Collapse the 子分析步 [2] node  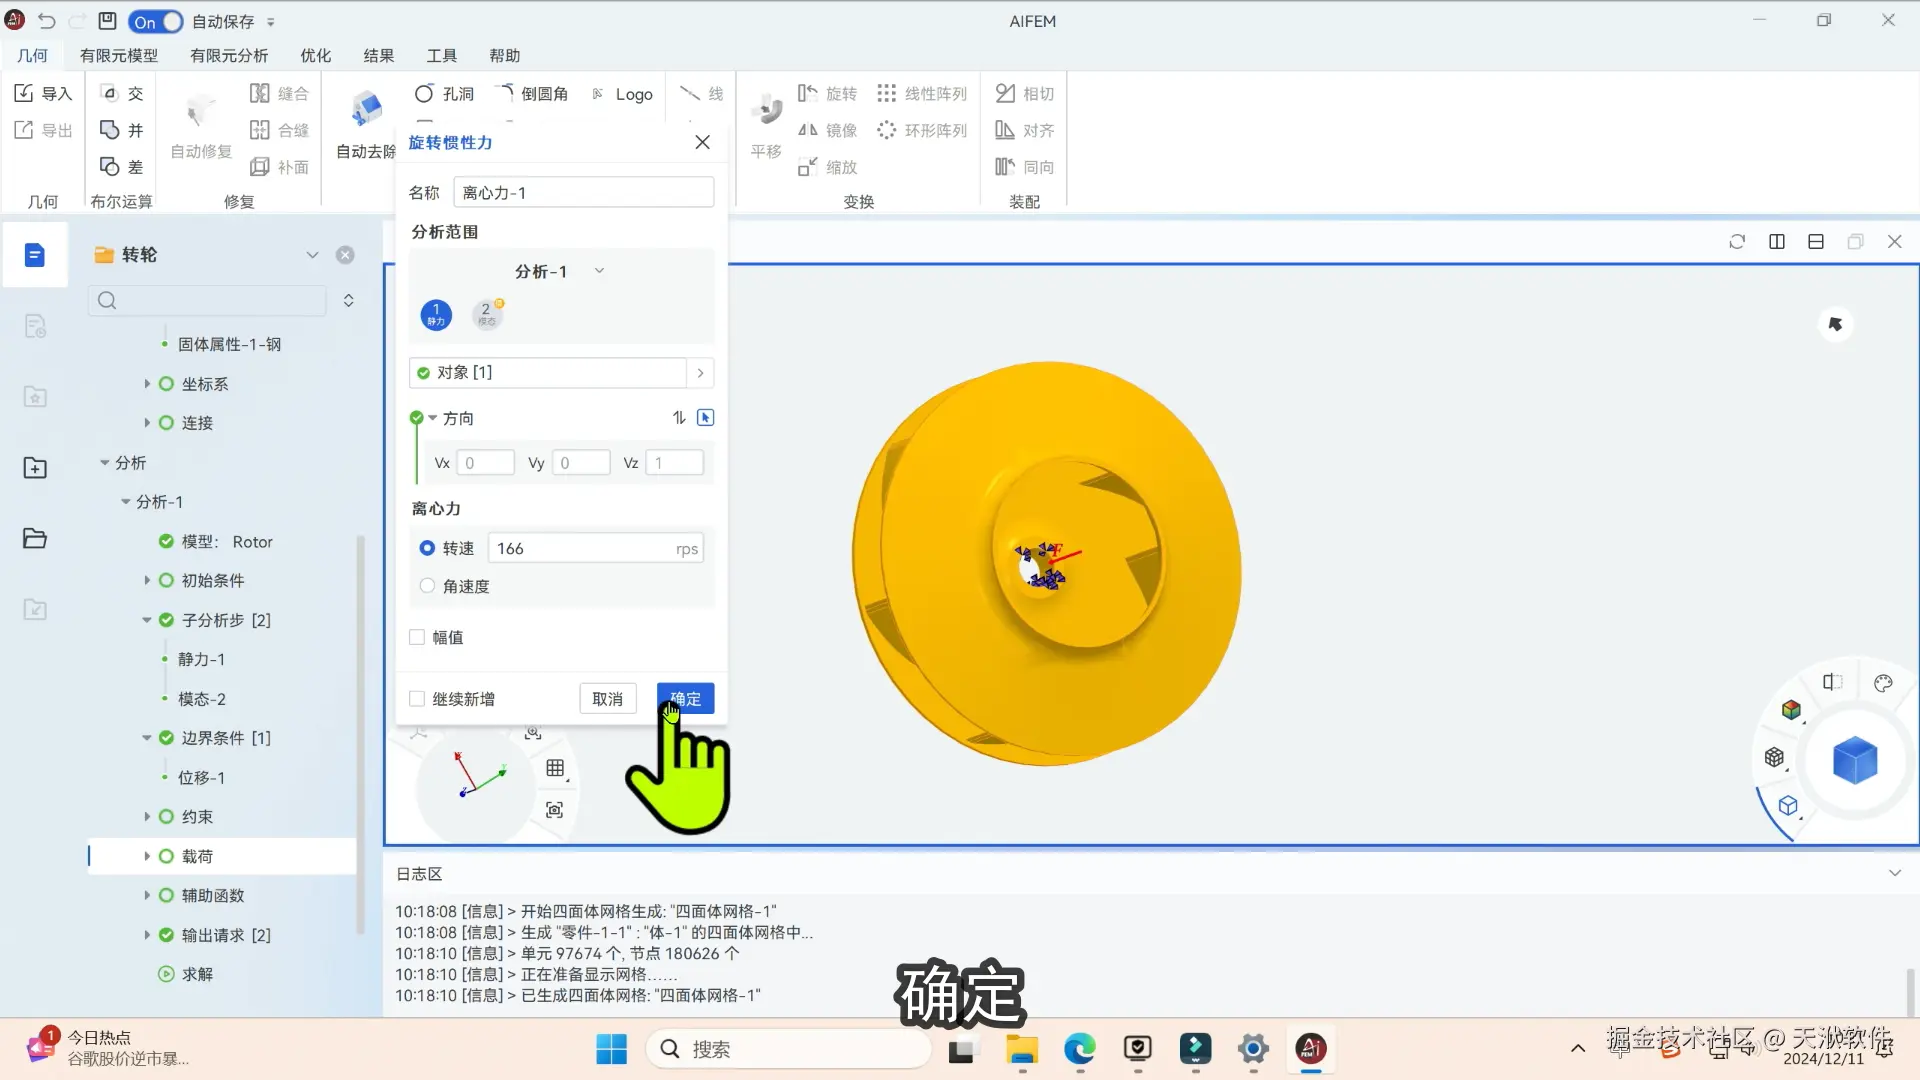(x=147, y=620)
